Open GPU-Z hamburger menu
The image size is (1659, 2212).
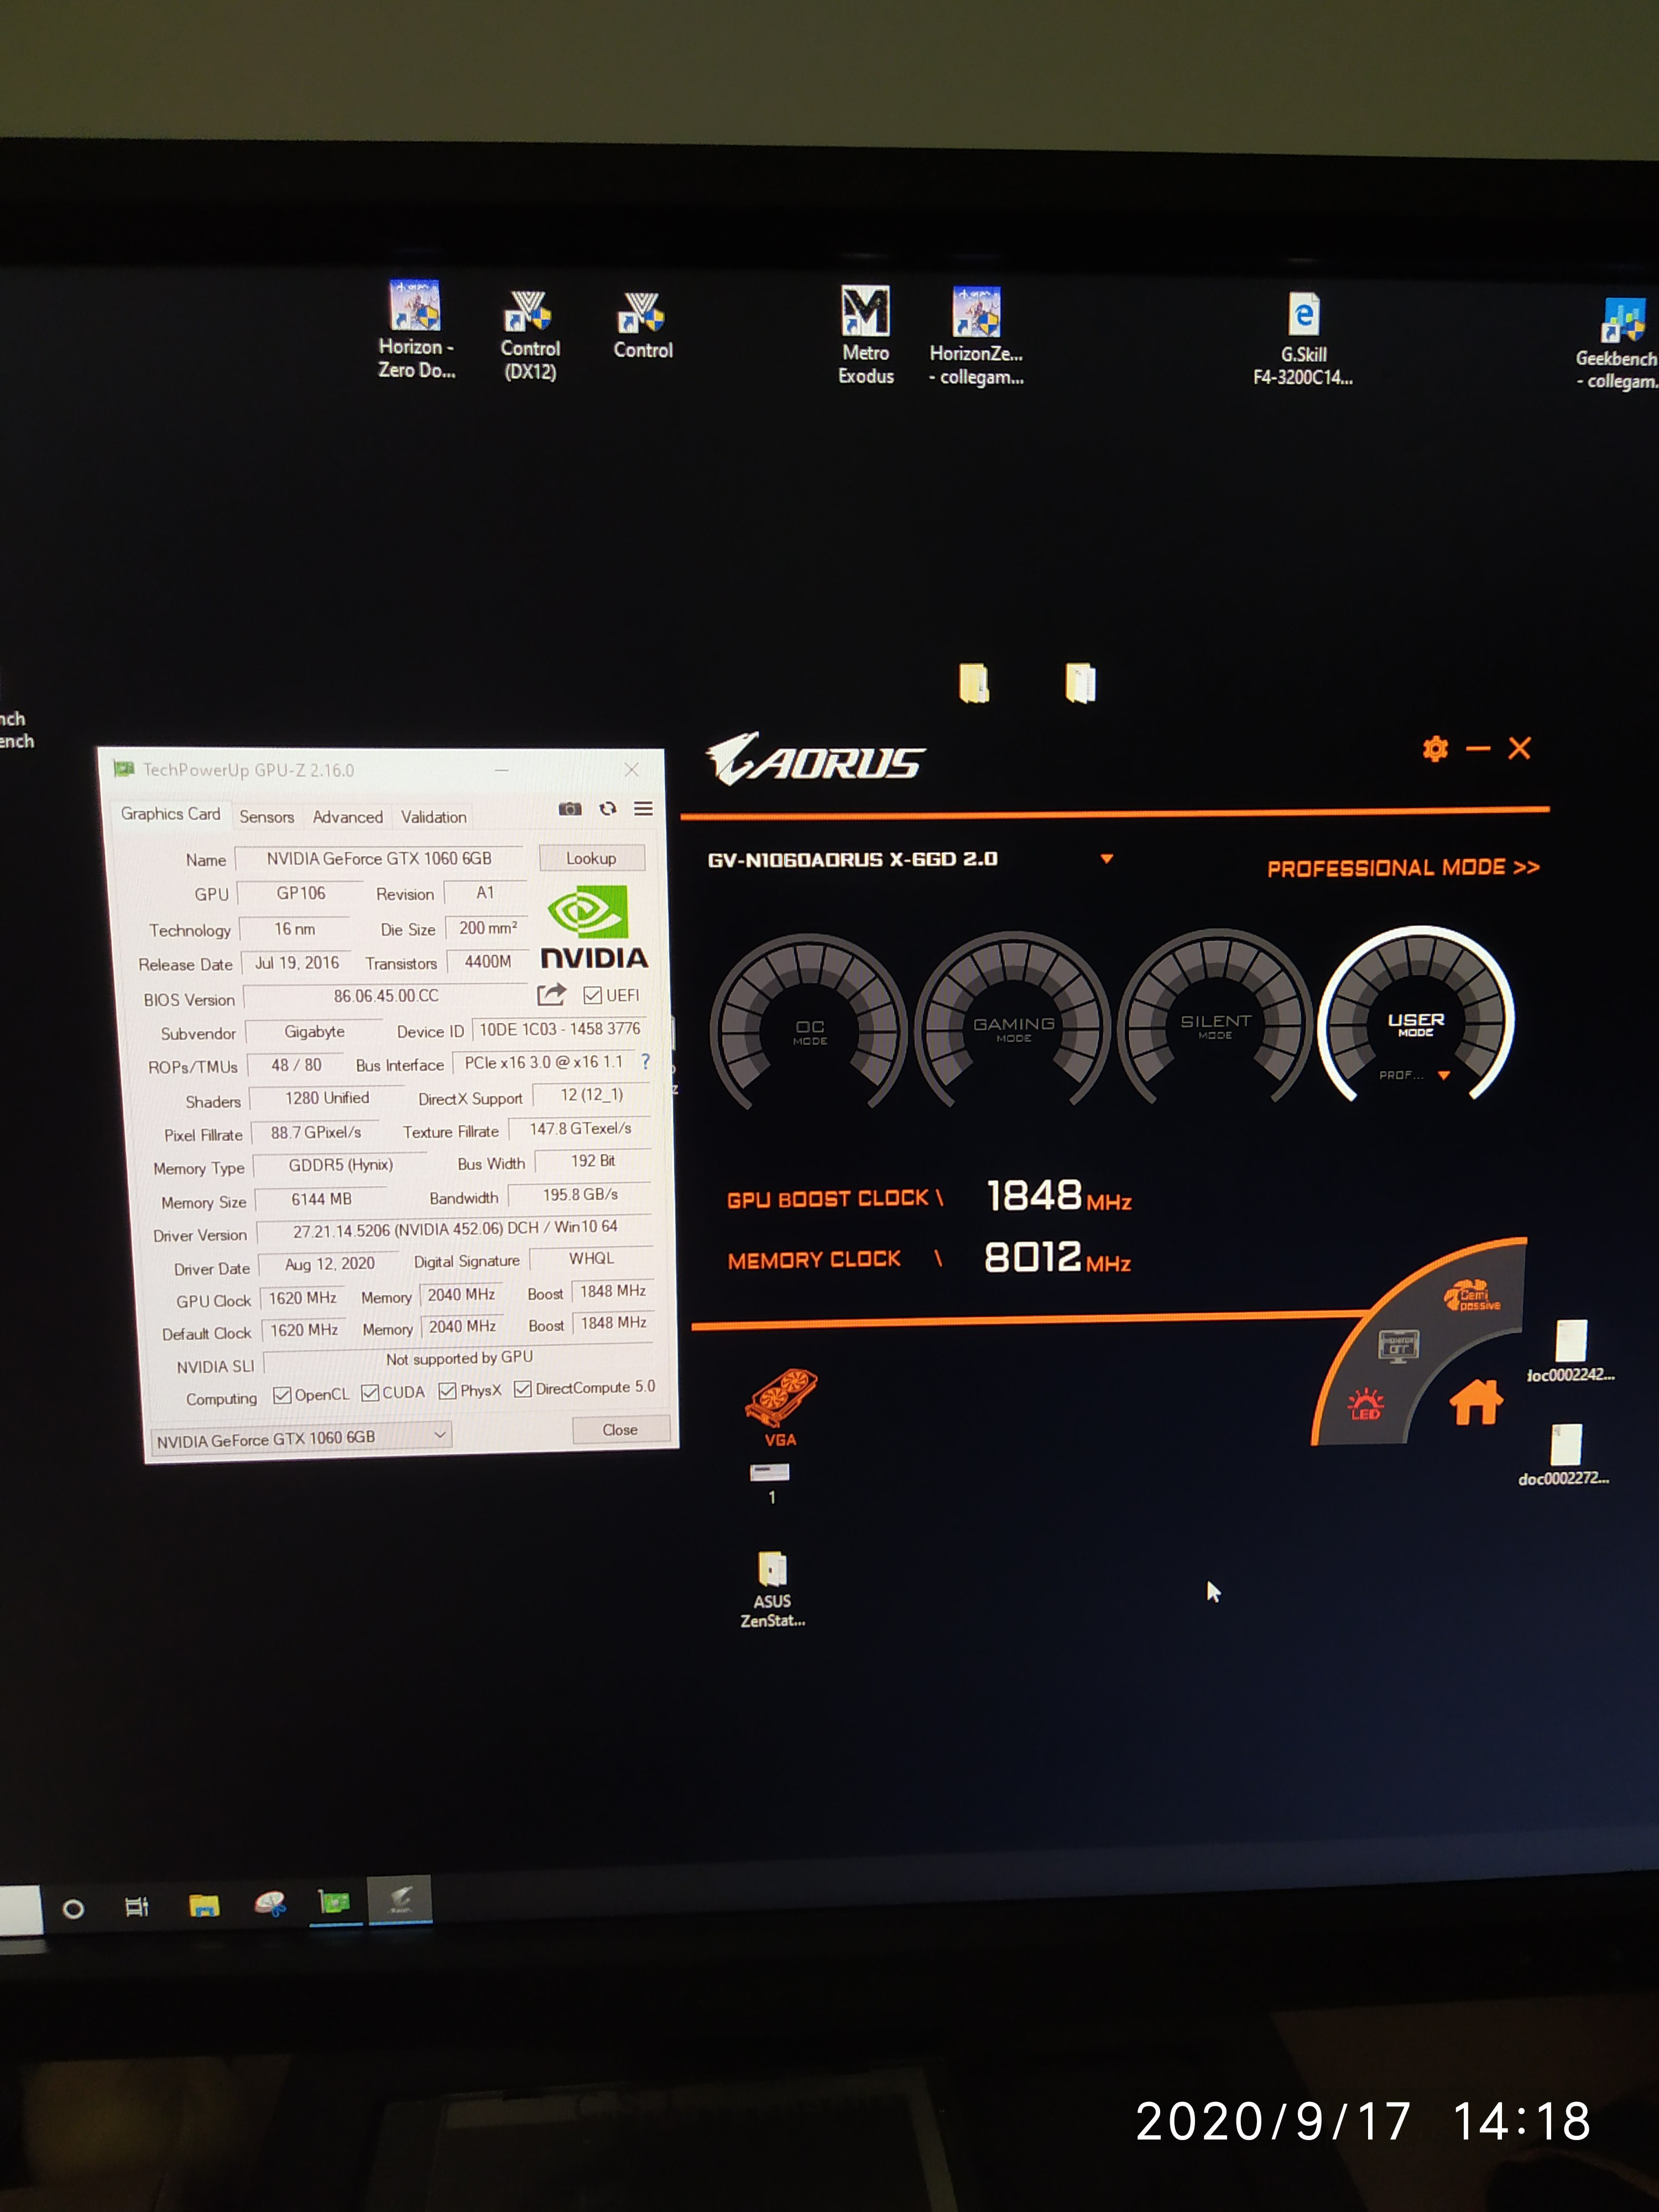(x=643, y=808)
